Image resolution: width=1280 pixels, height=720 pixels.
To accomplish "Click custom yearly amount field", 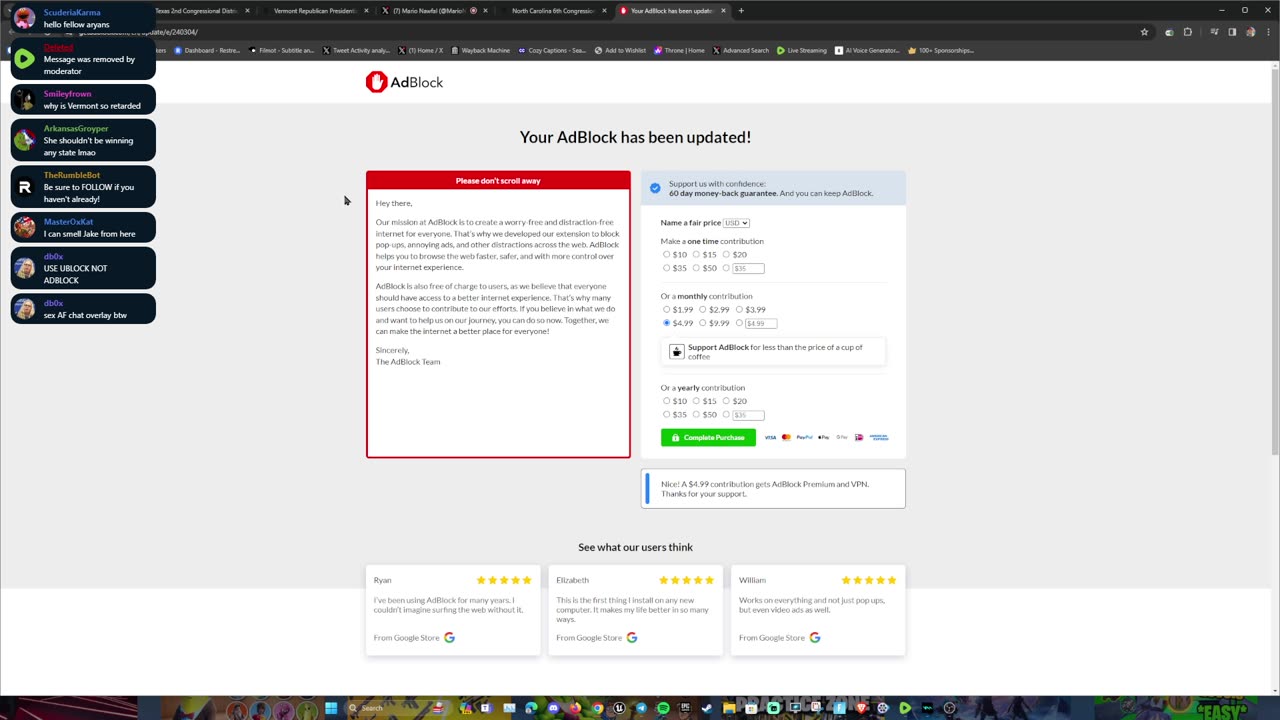I will point(748,415).
